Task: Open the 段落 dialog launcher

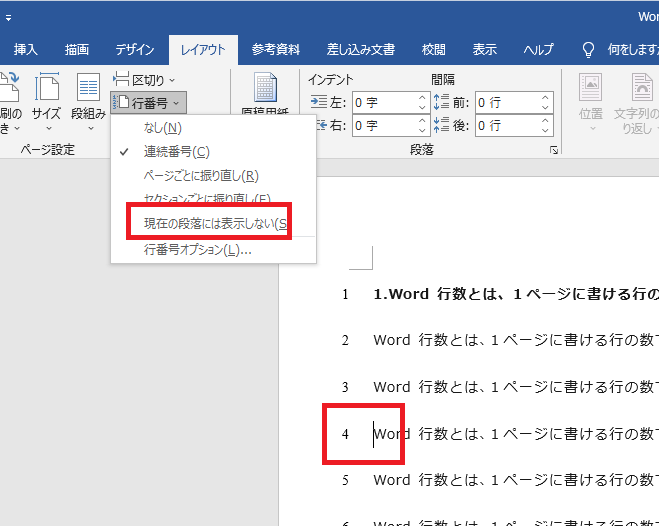Action: coord(554,150)
